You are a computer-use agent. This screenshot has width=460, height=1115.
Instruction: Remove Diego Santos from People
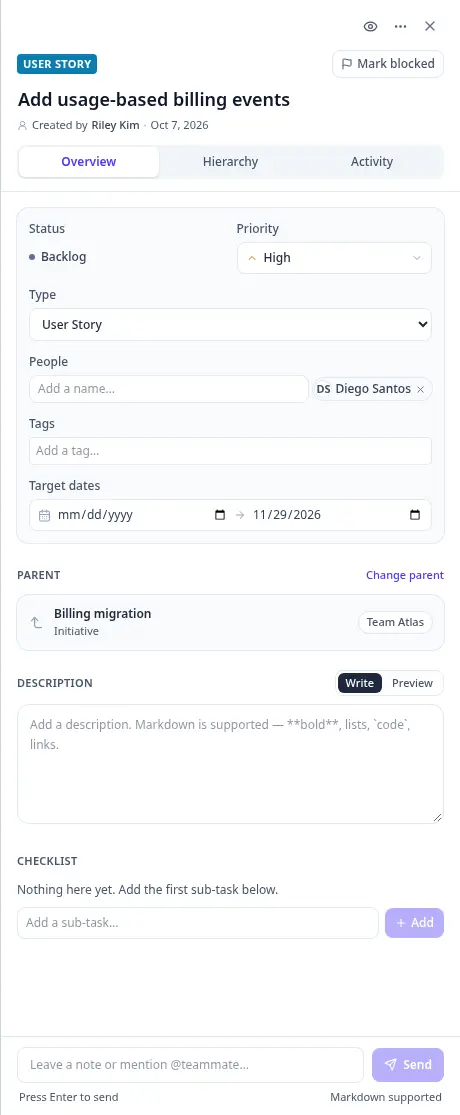420,390
